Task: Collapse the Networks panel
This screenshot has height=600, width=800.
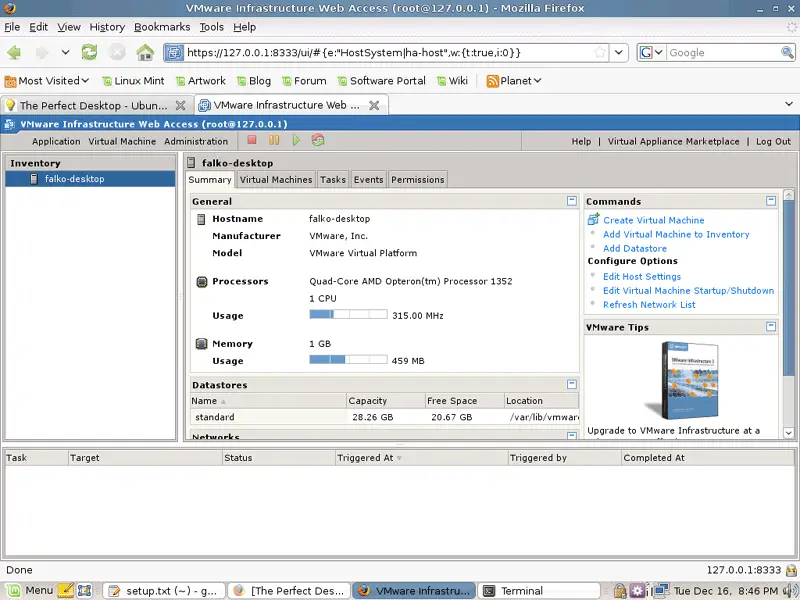Action: point(571,436)
